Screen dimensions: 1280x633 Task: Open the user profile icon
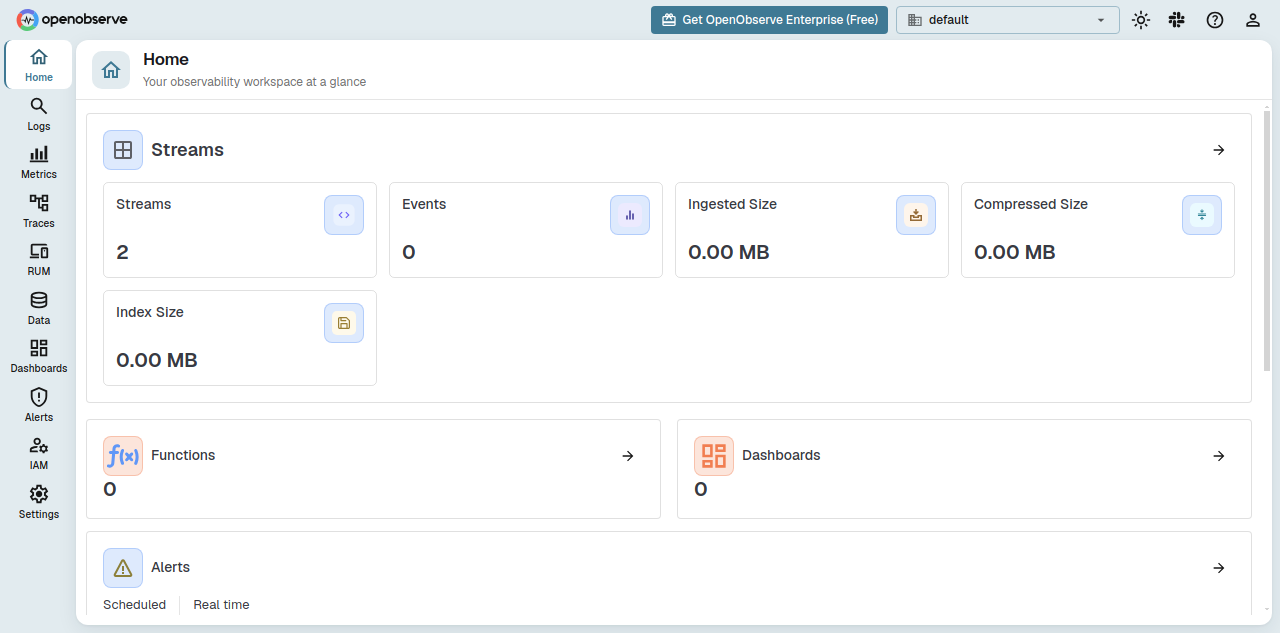click(1253, 20)
